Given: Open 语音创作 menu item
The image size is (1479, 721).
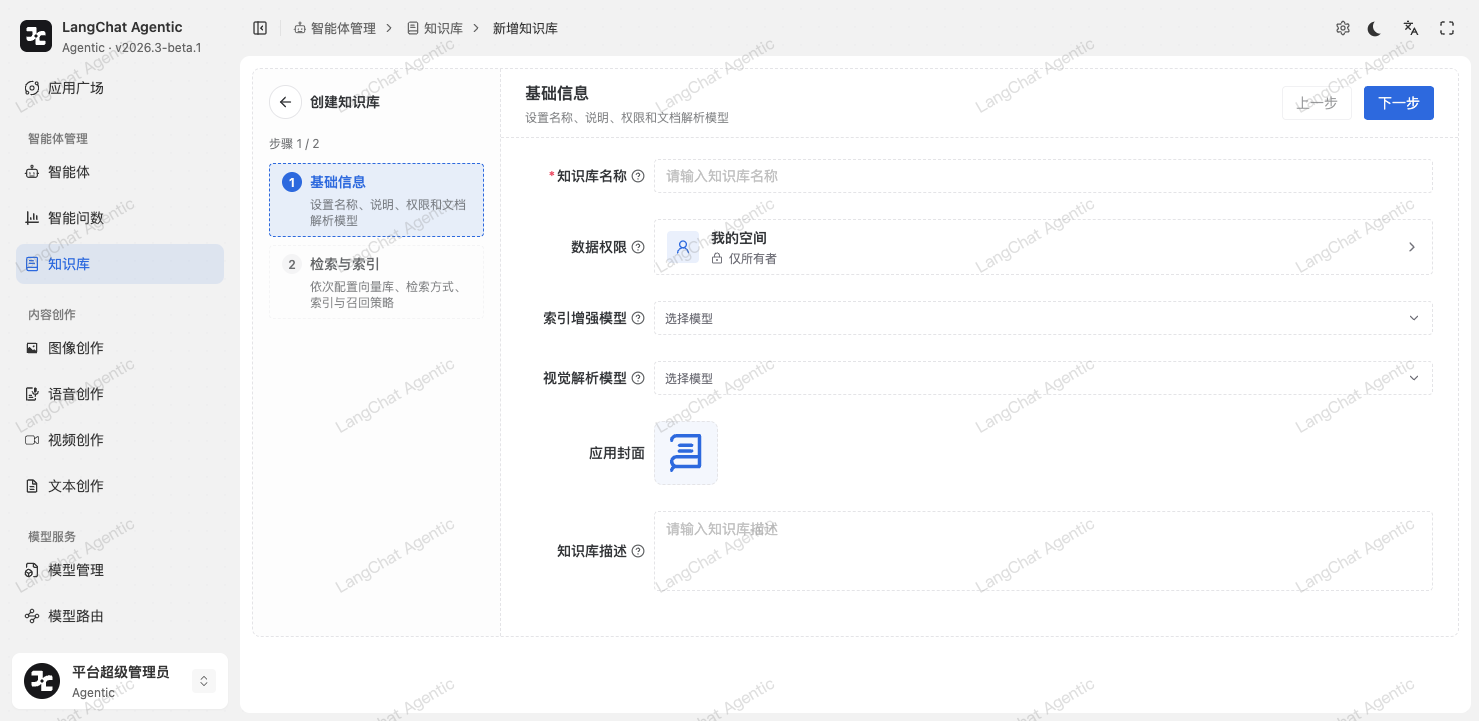Looking at the screenshot, I should [120, 394].
